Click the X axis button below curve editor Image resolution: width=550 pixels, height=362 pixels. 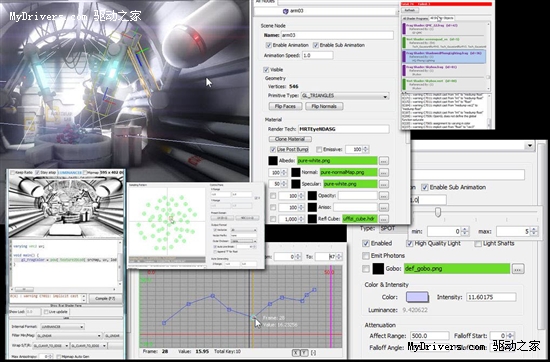tap(295, 353)
